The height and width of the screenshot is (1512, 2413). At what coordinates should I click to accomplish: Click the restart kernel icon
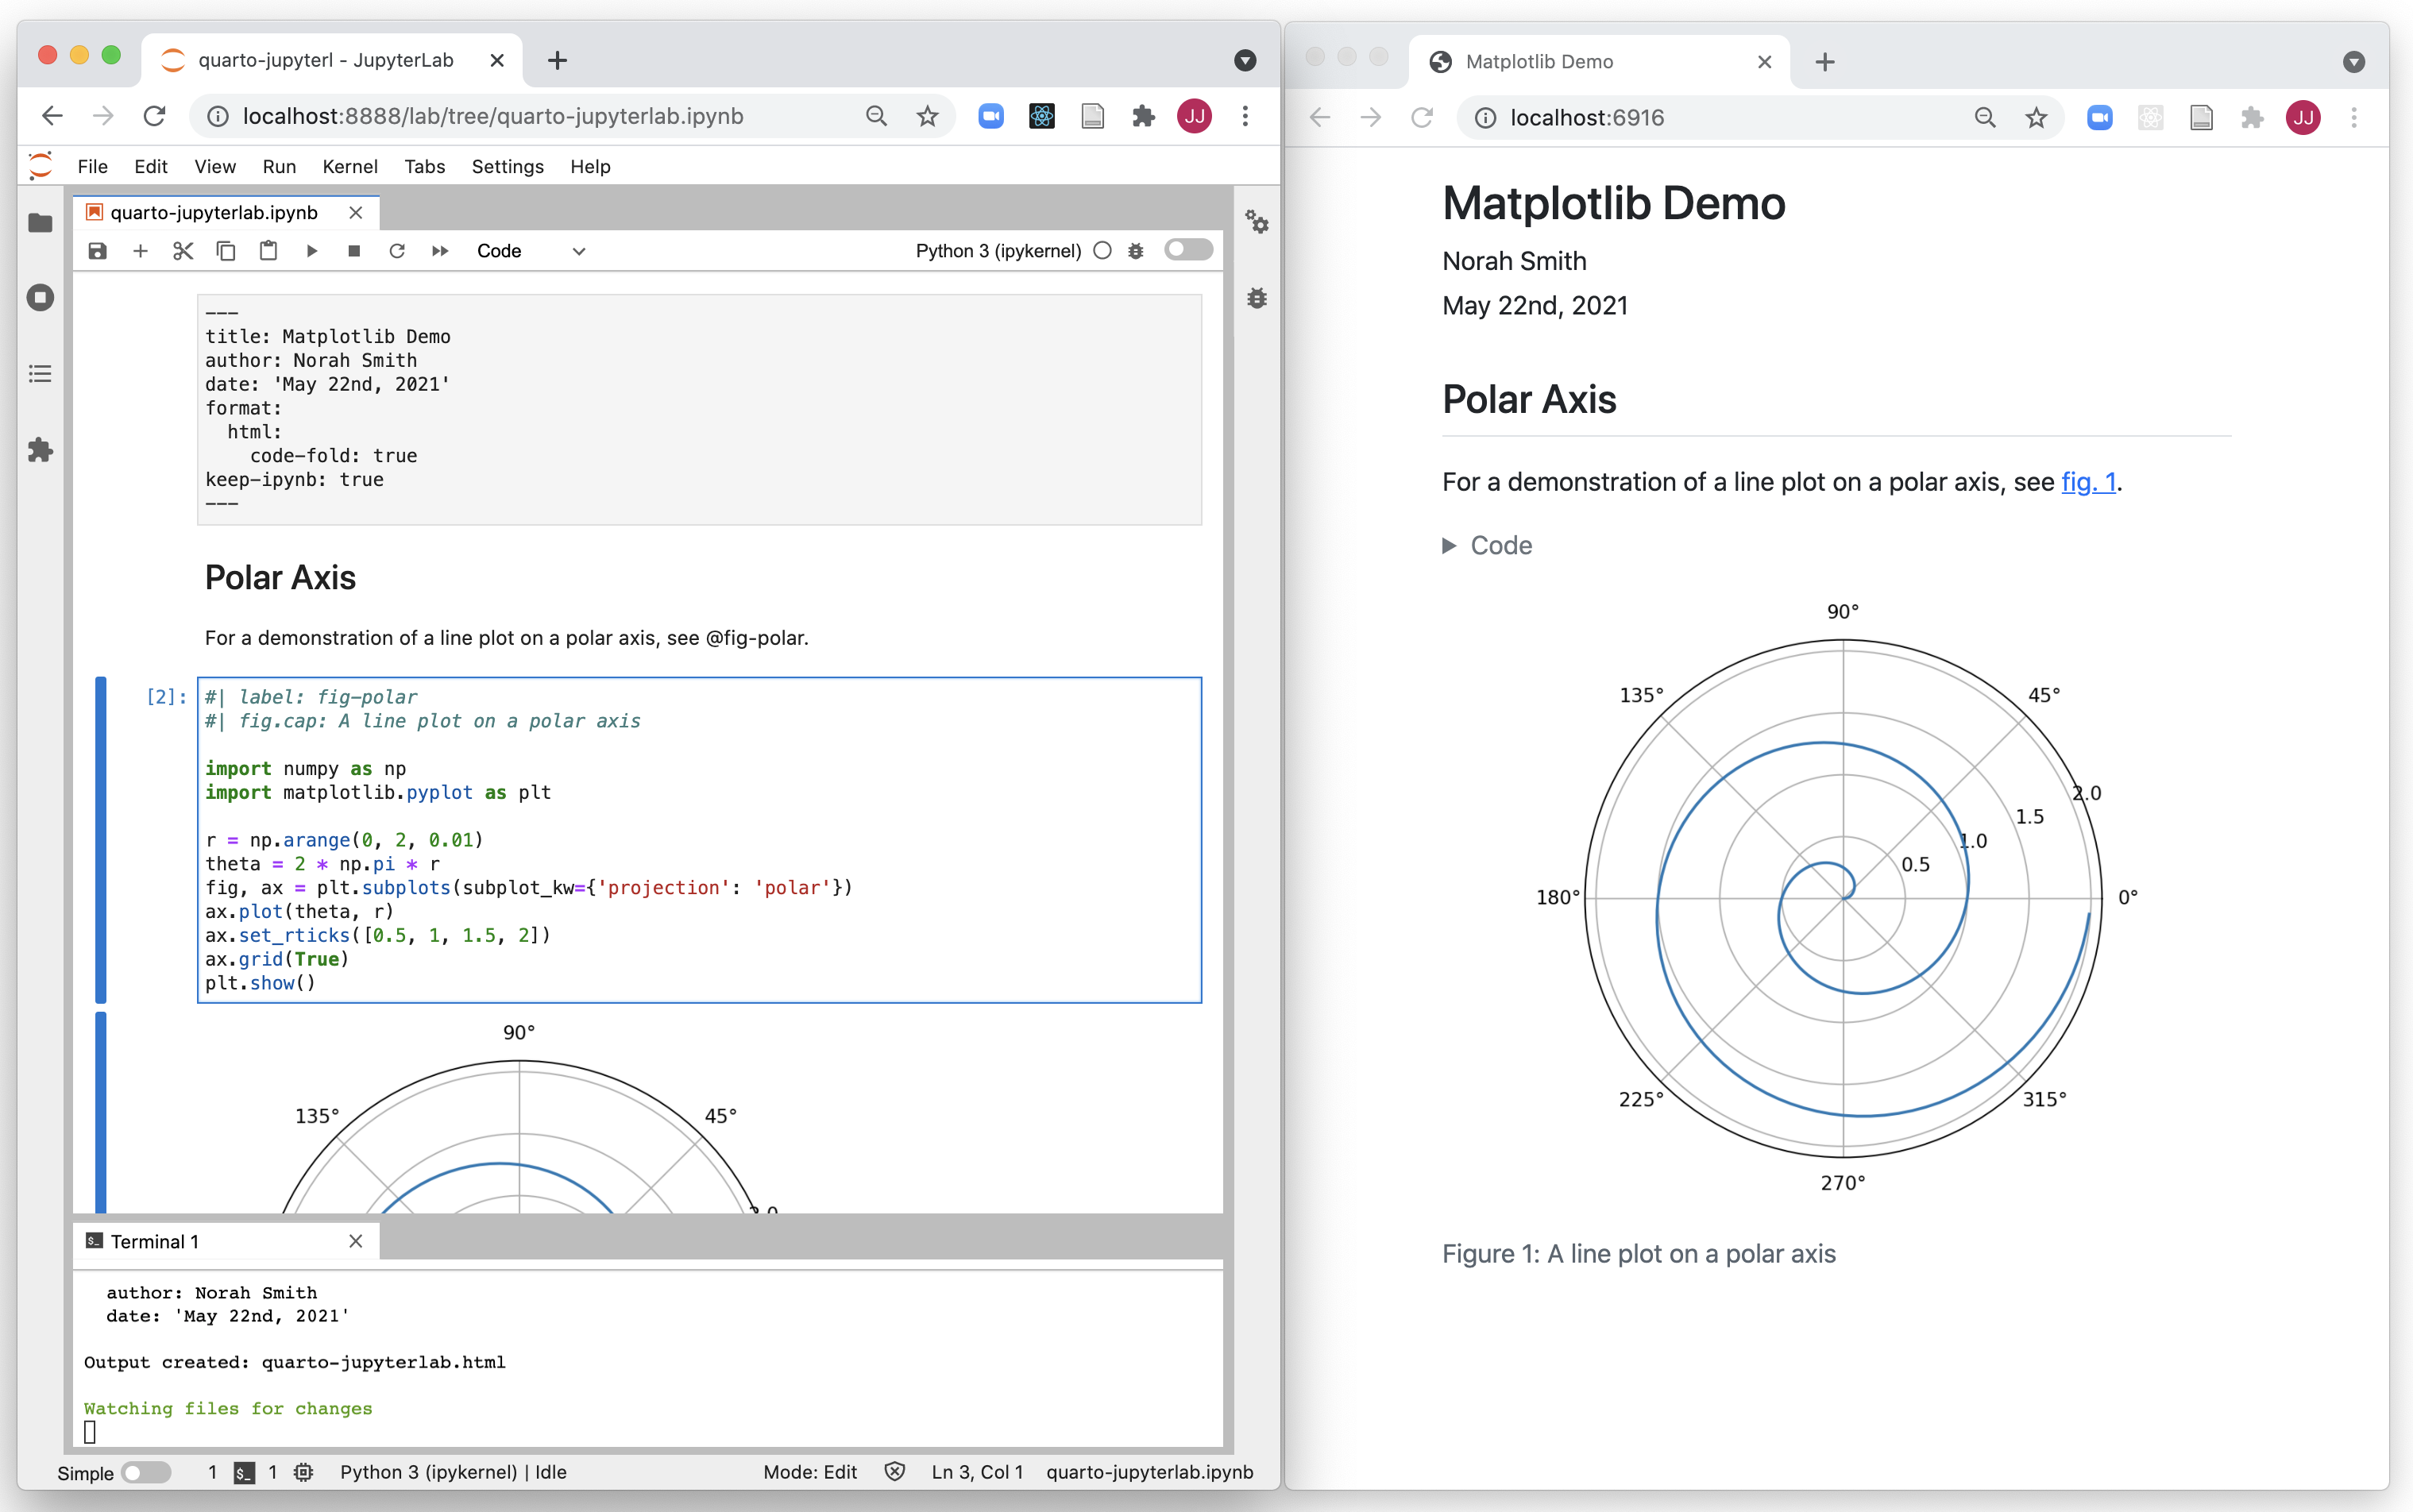point(394,249)
